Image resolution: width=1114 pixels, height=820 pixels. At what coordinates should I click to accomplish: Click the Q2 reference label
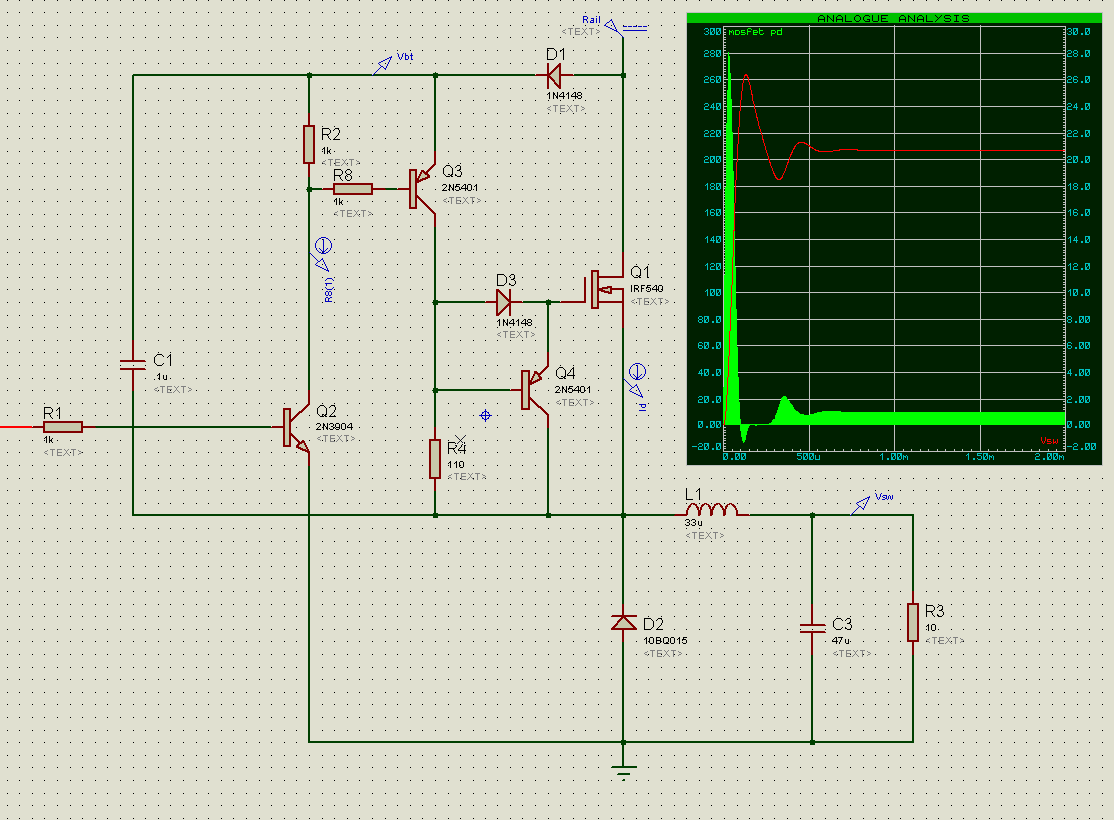point(326,411)
